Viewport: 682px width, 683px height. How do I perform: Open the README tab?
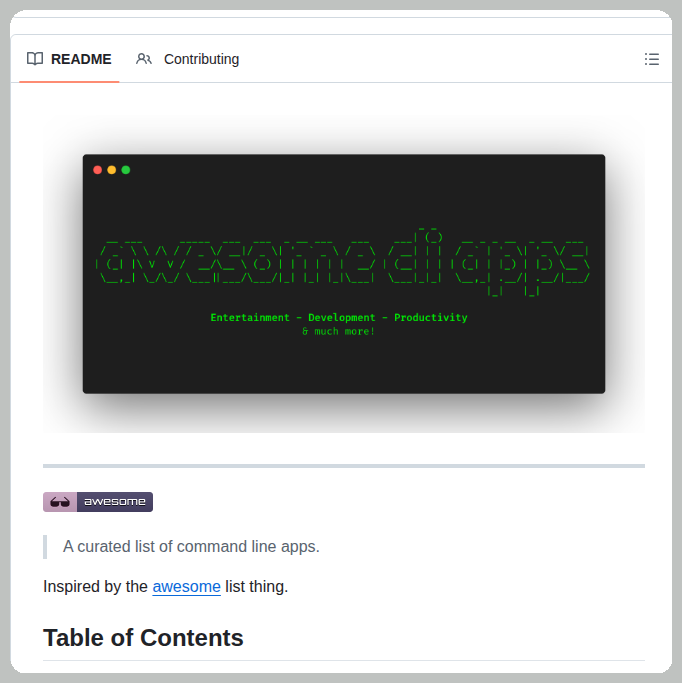click(69, 59)
